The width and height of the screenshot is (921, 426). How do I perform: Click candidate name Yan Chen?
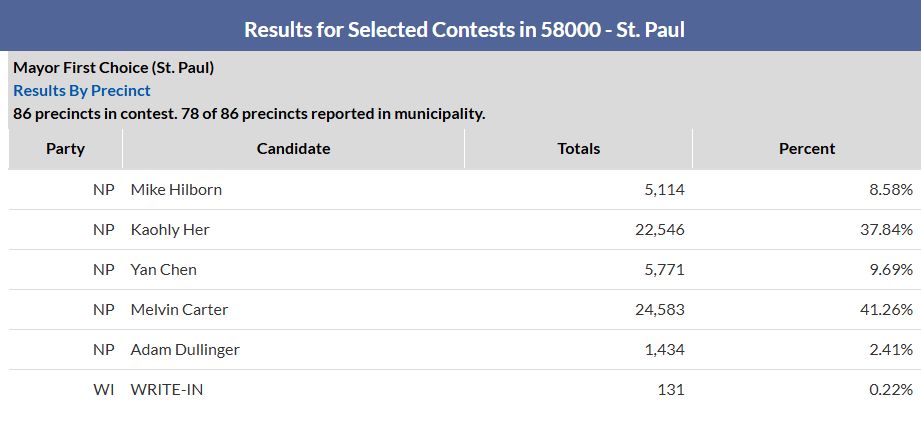[x=164, y=269]
